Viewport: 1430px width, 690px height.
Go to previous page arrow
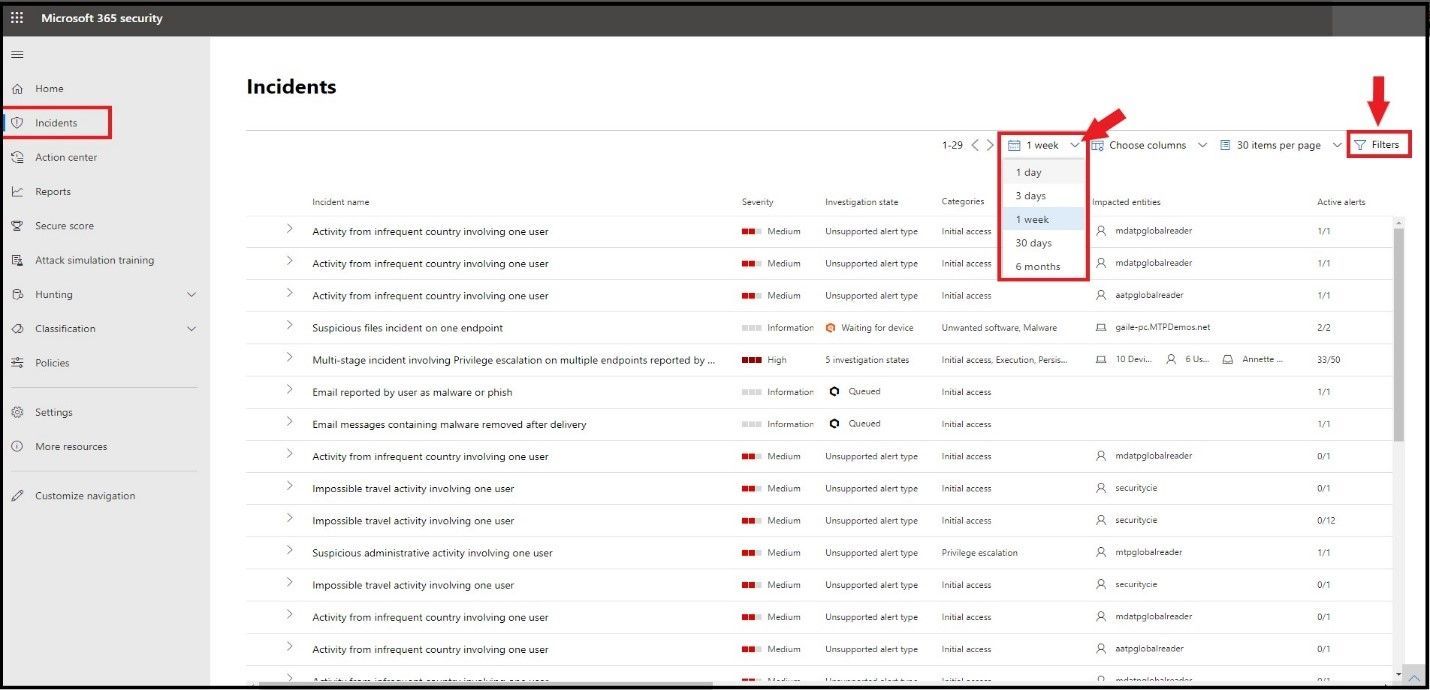point(976,145)
